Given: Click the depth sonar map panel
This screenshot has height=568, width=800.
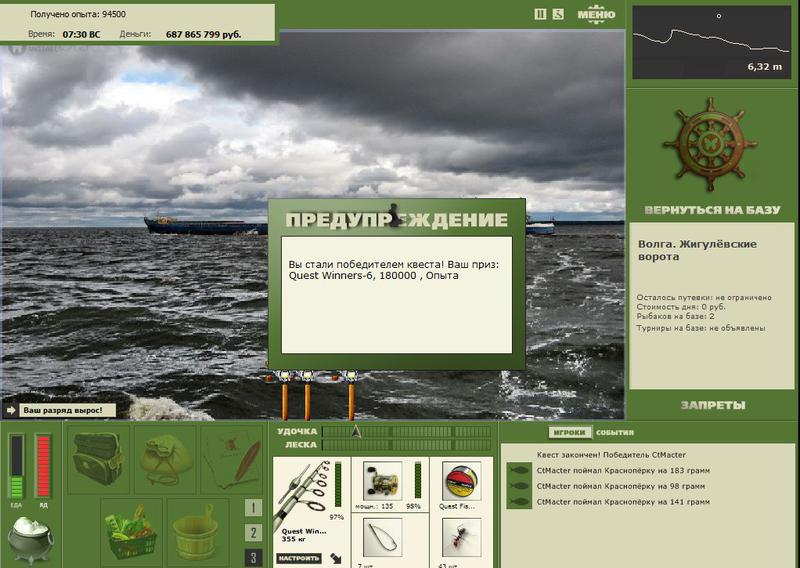Looking at the screenshot, I should 712,42.
